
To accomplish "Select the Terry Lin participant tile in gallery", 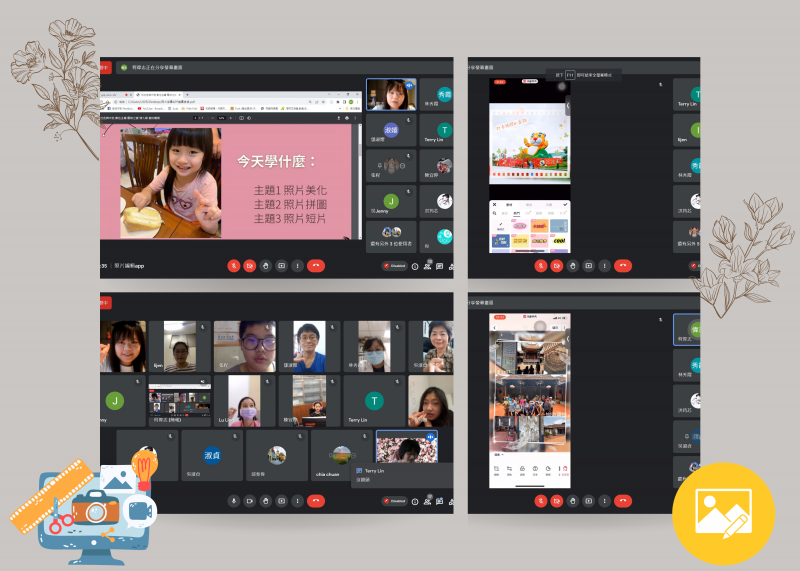I will point(374,401).
